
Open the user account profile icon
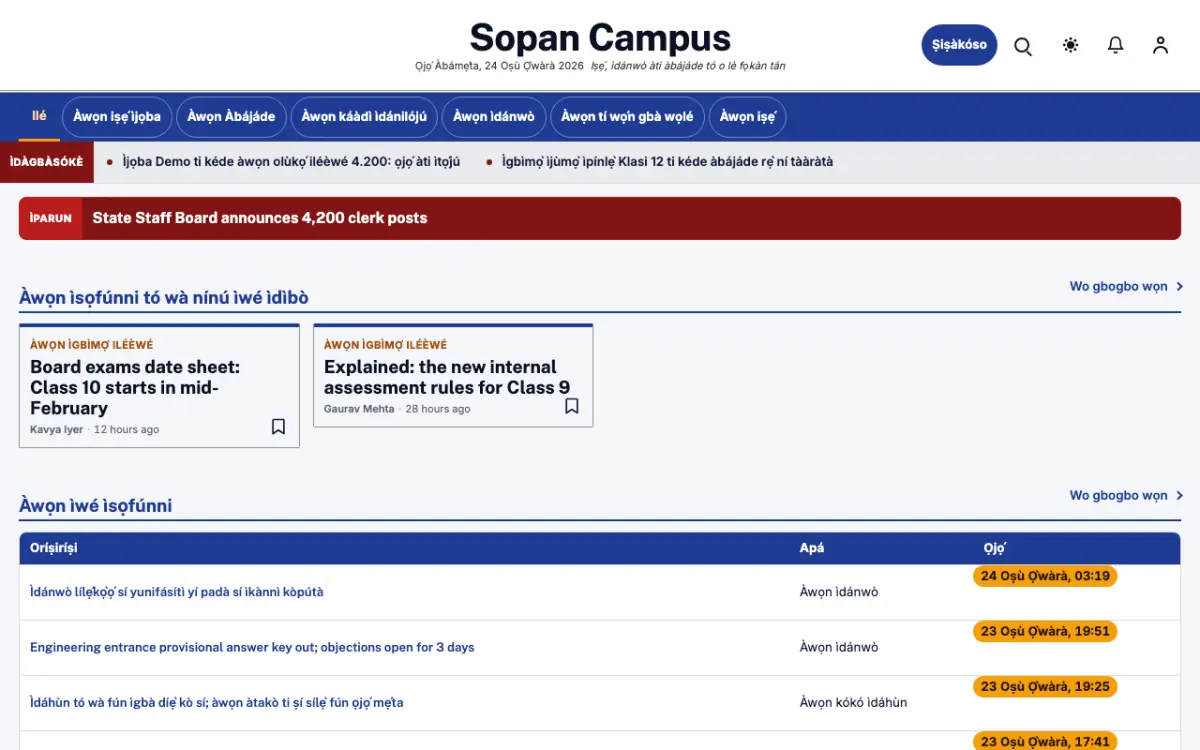[x=1160, y=45]
